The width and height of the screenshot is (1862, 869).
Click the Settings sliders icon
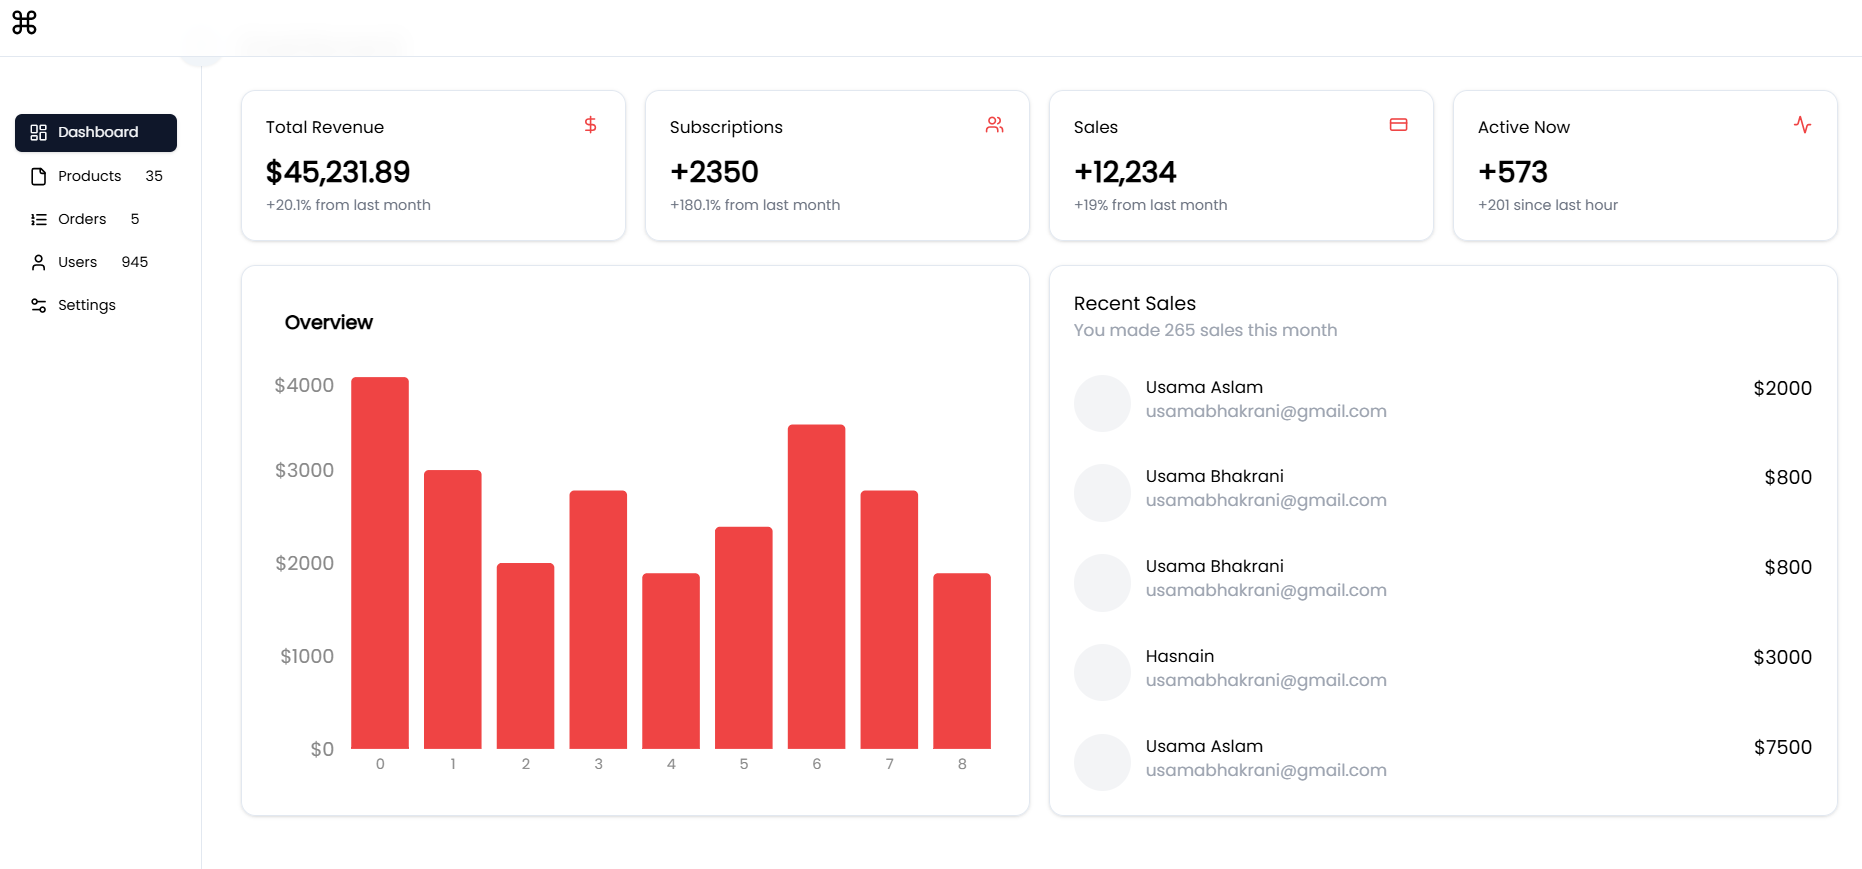[x=39, y=305]
